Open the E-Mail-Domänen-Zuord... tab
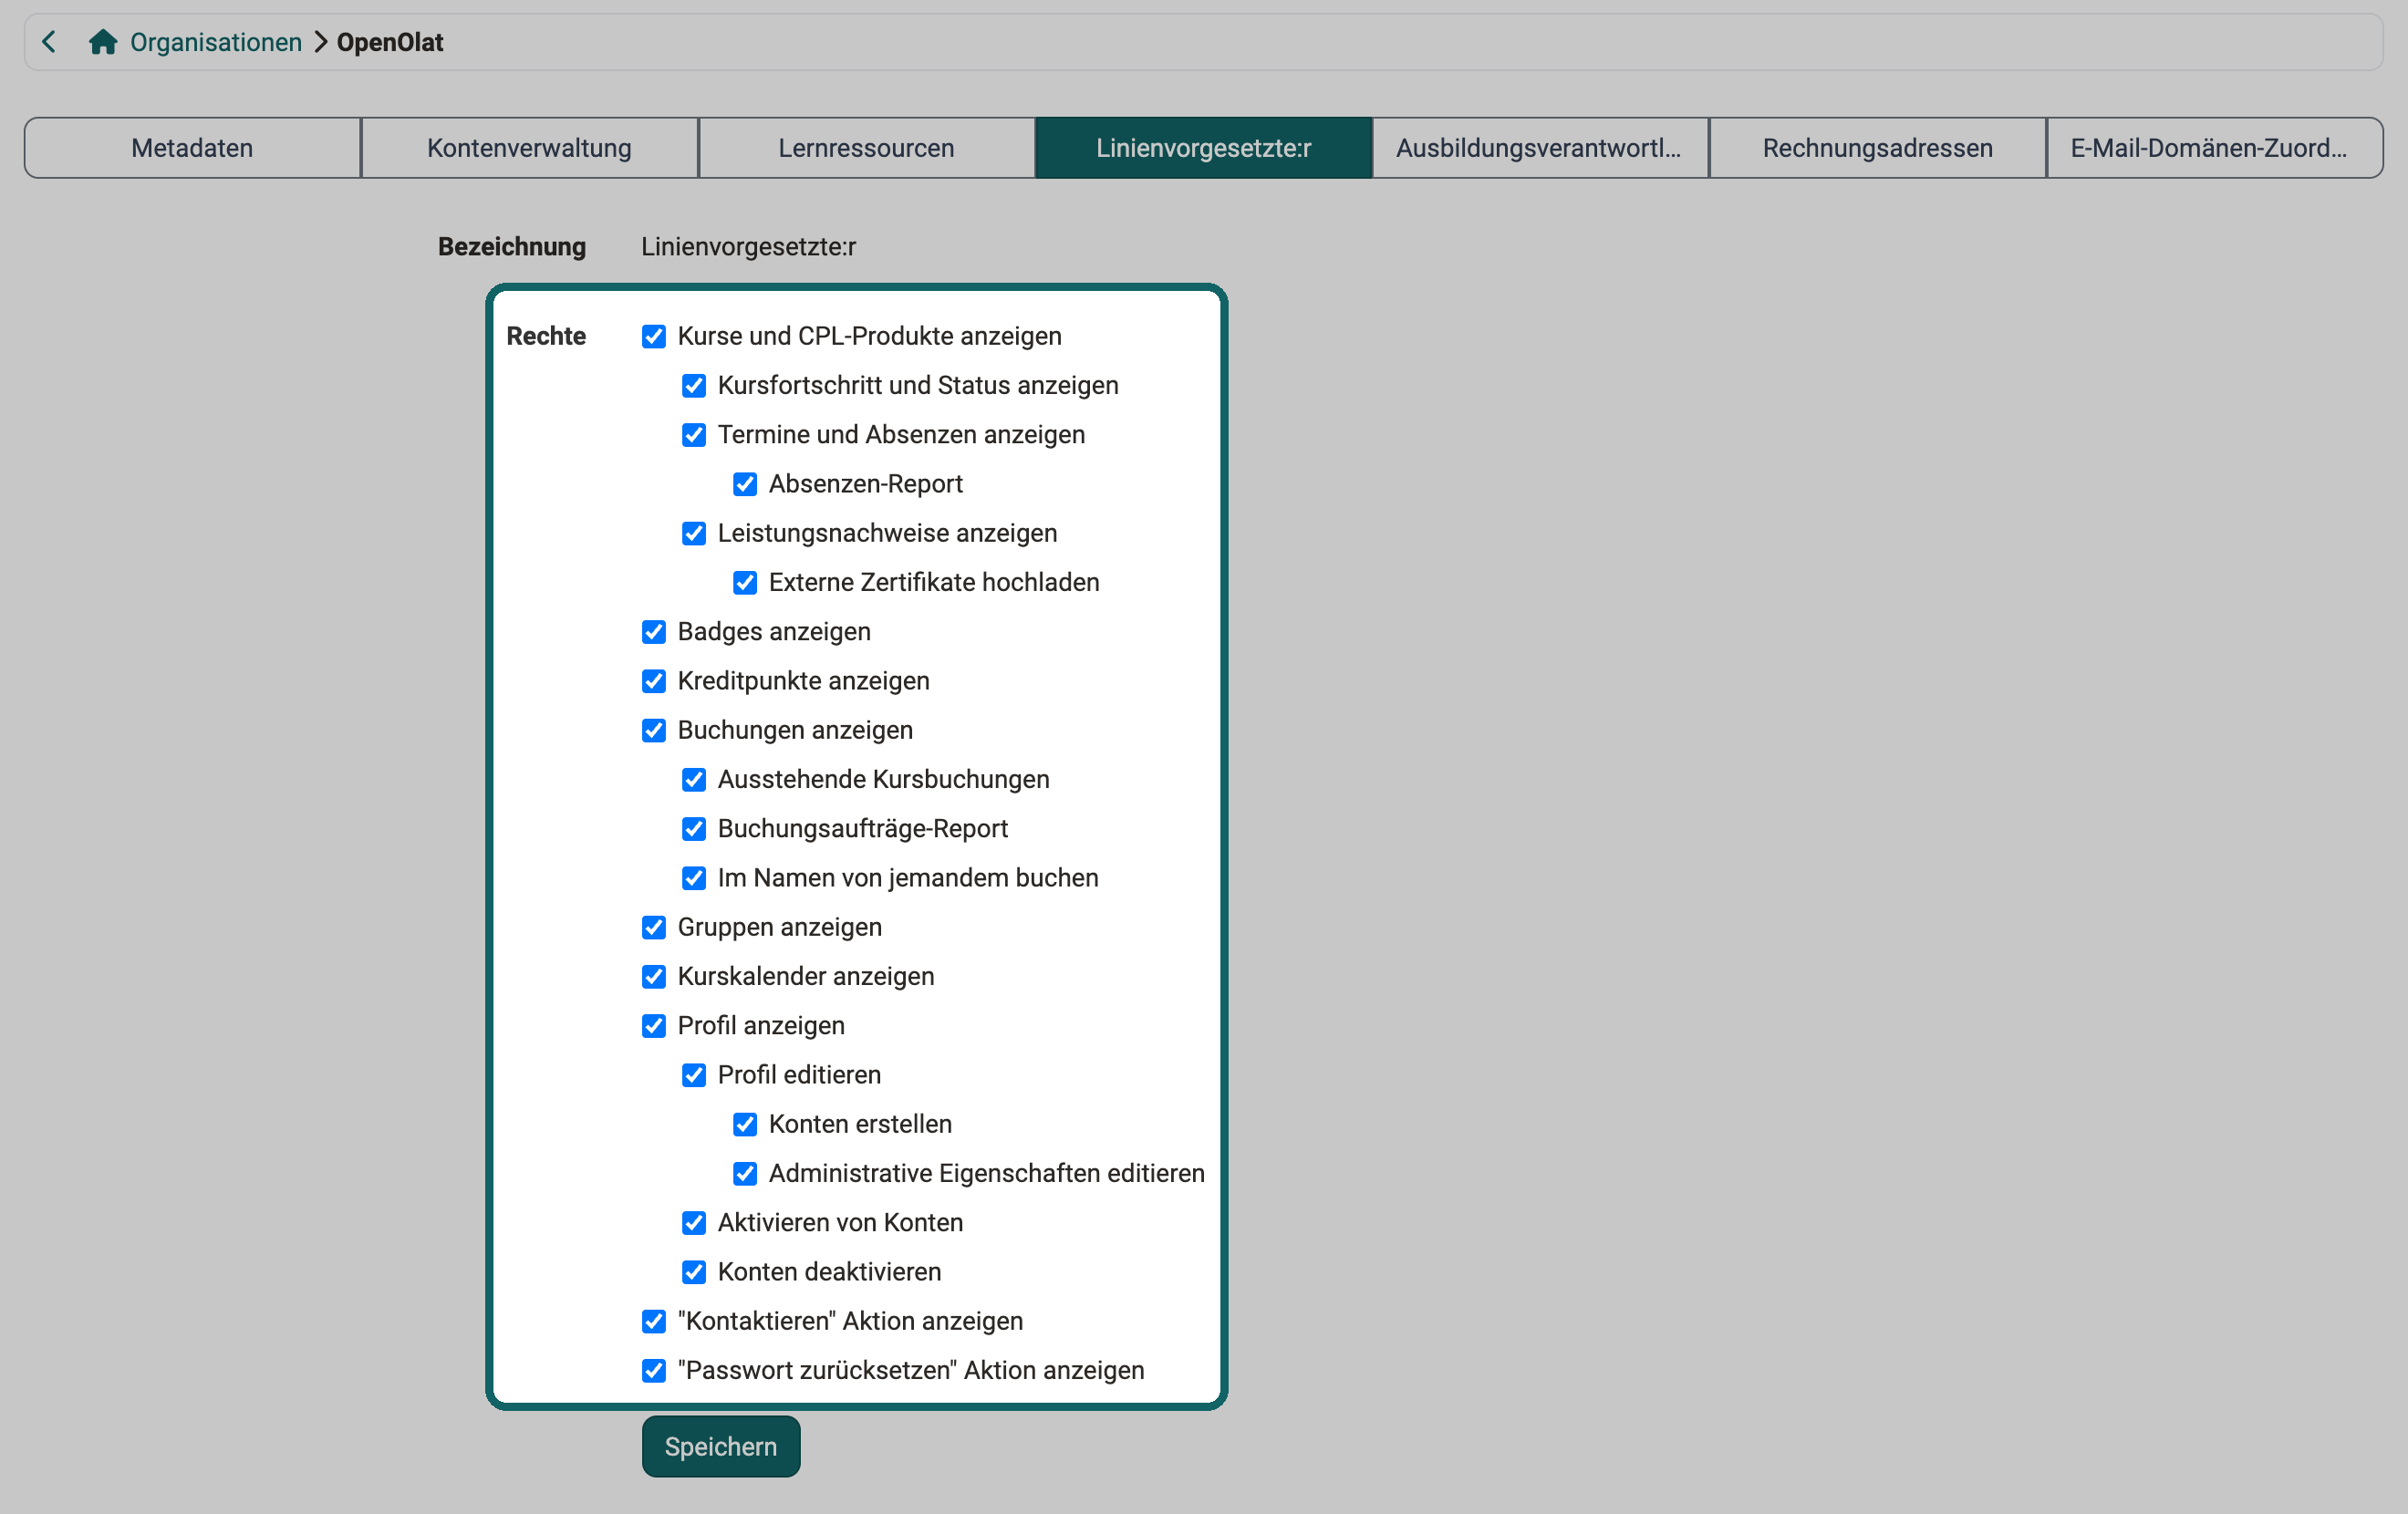2408x1514 pixels. pyautogui.click(x=2214, y=148)
